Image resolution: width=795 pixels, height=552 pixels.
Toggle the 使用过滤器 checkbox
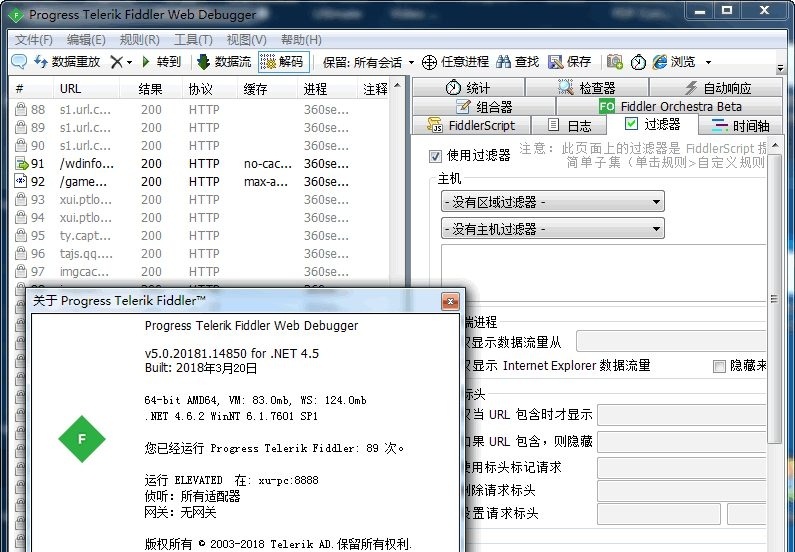[x=435, y=156]
